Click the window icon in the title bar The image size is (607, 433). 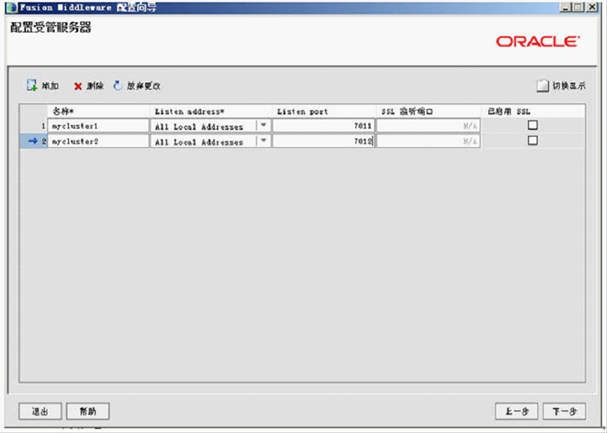click(10, 6)
